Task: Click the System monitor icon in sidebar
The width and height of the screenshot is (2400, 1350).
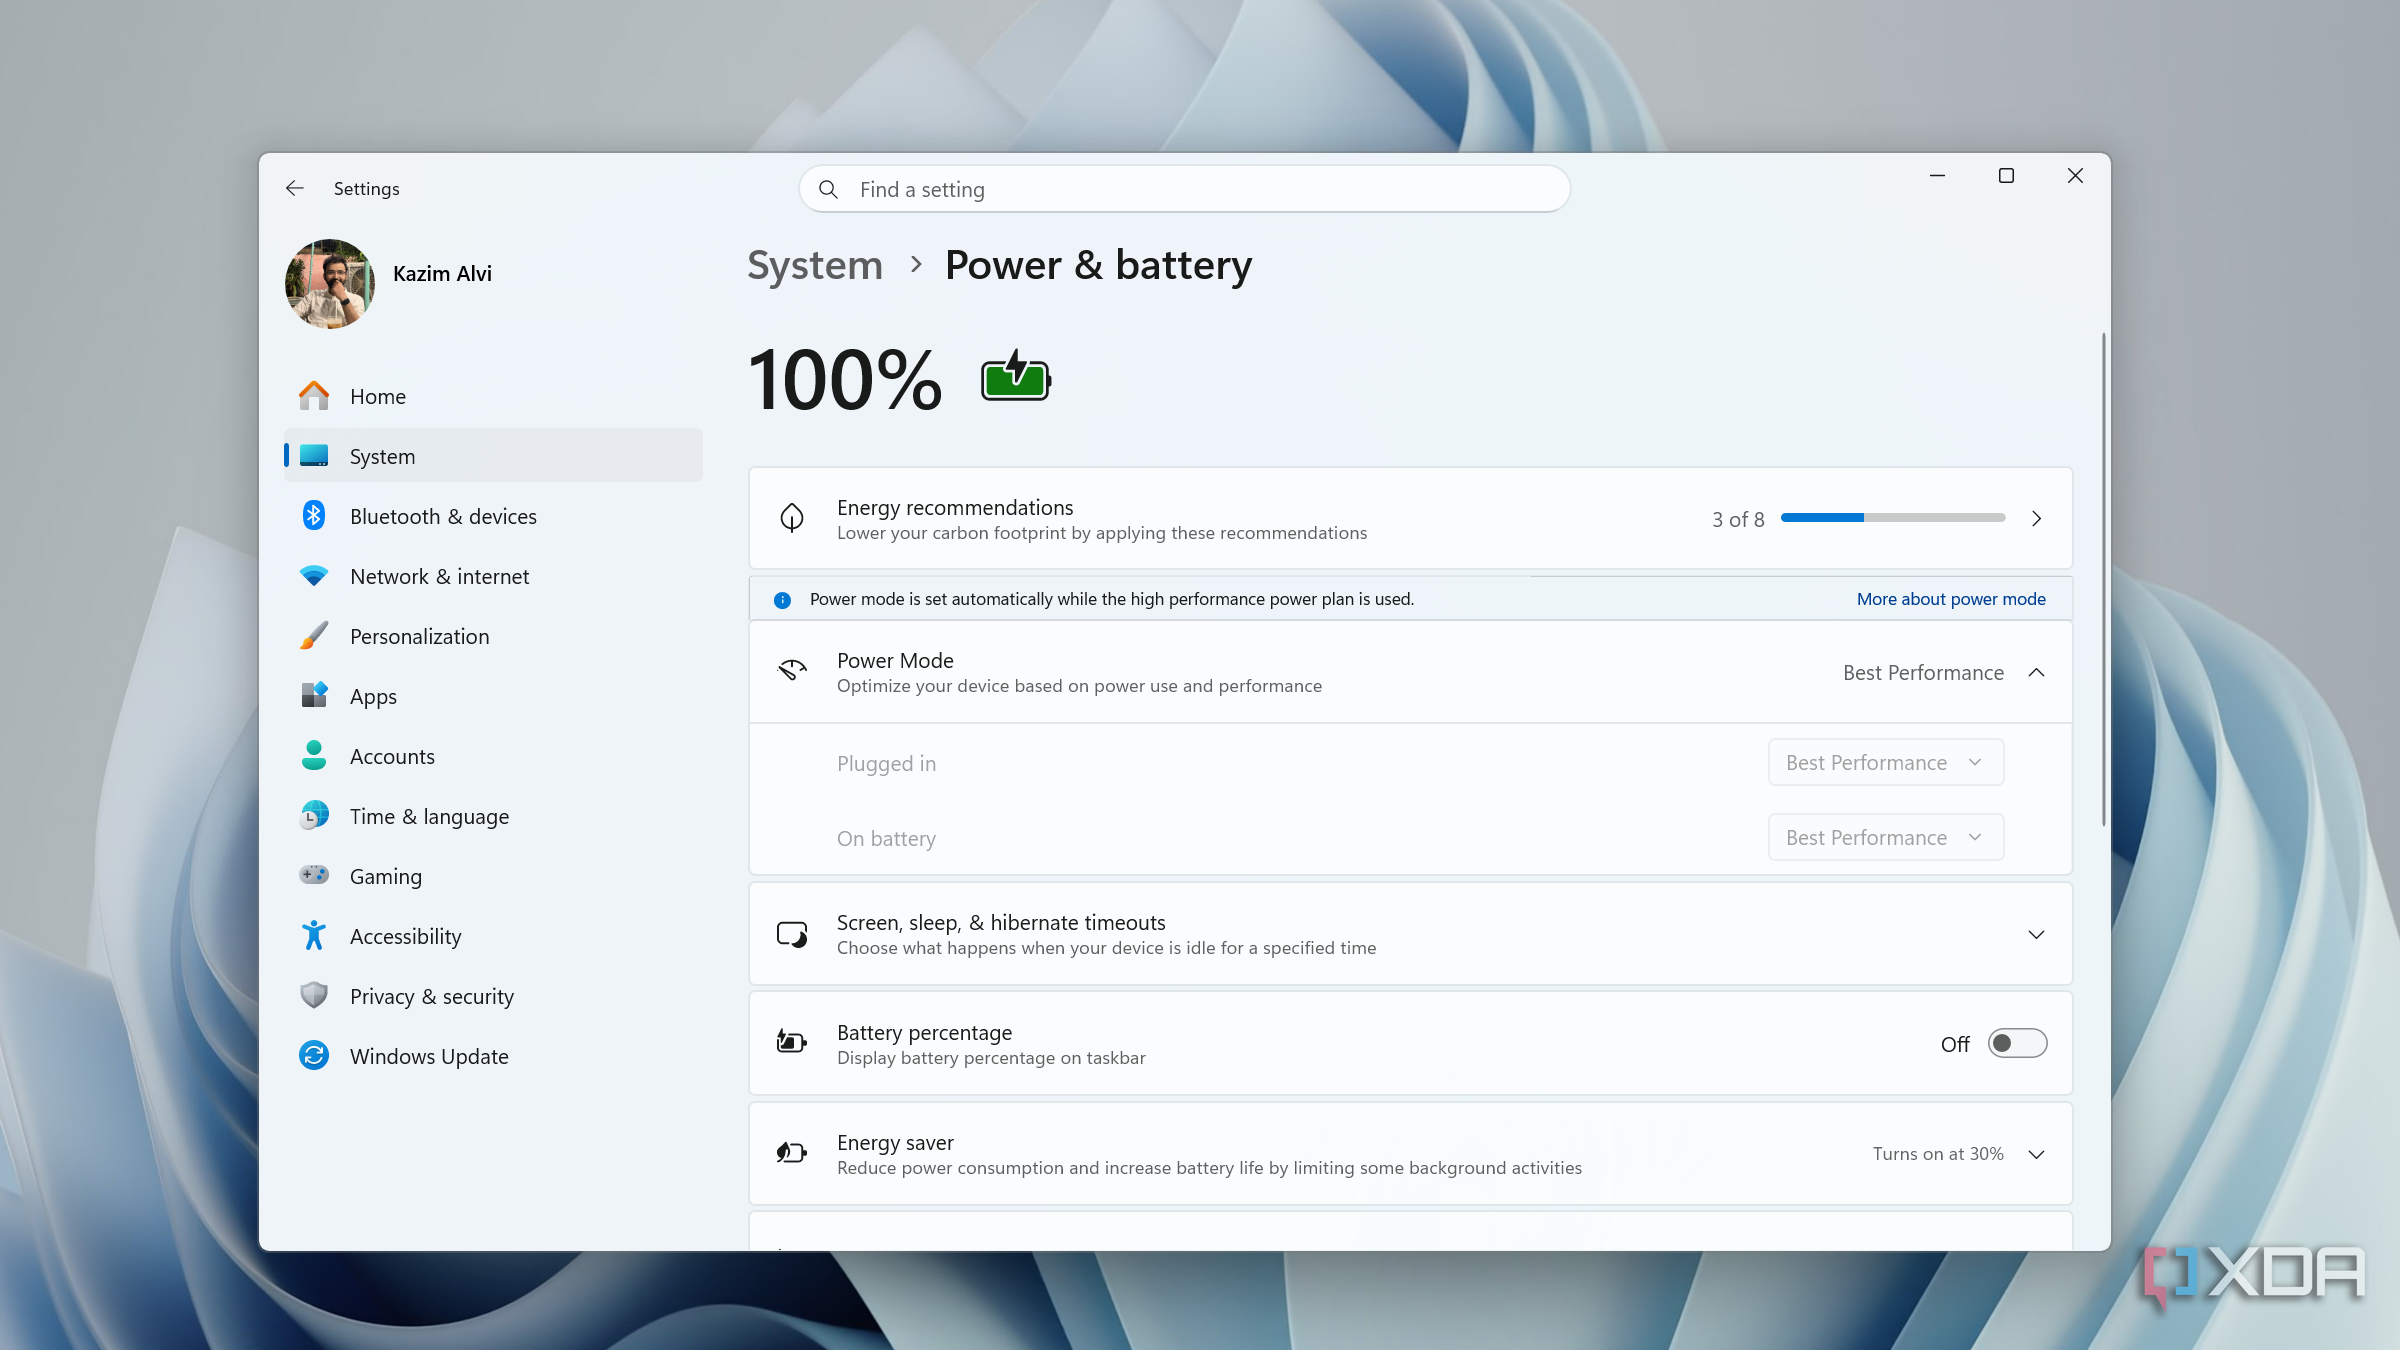Action: pyautogui.click(x=314, y=455)
